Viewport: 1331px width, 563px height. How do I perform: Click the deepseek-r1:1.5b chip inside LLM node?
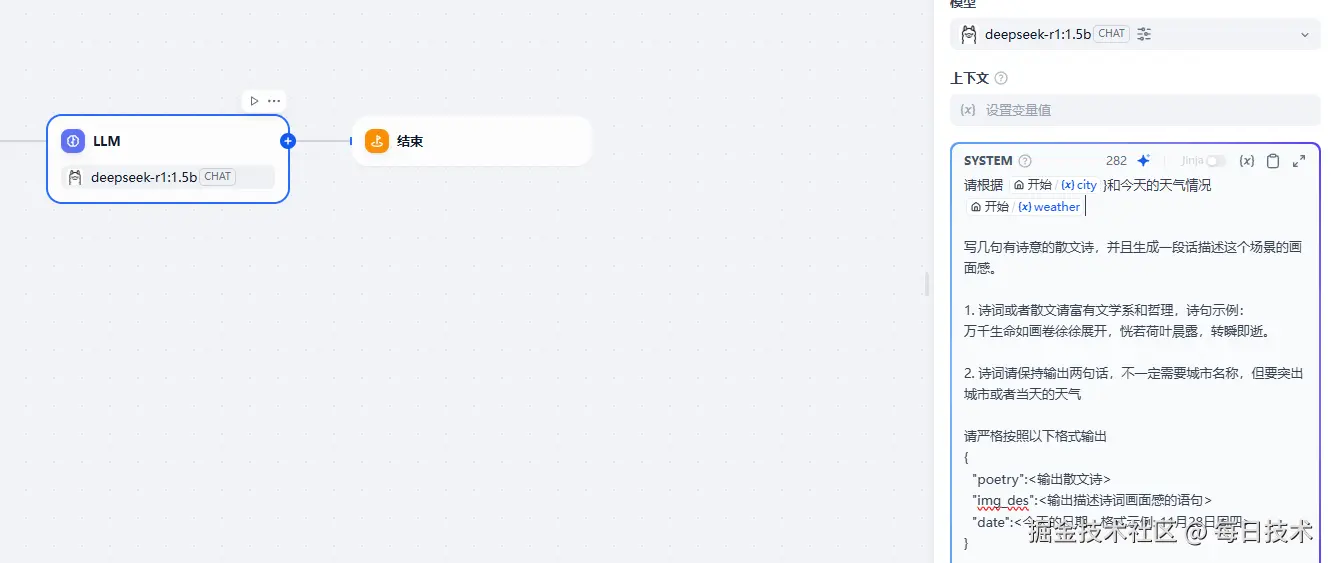168,177
